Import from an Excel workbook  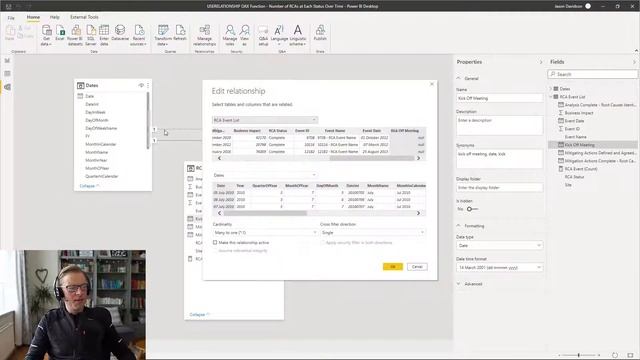[60, 33]
